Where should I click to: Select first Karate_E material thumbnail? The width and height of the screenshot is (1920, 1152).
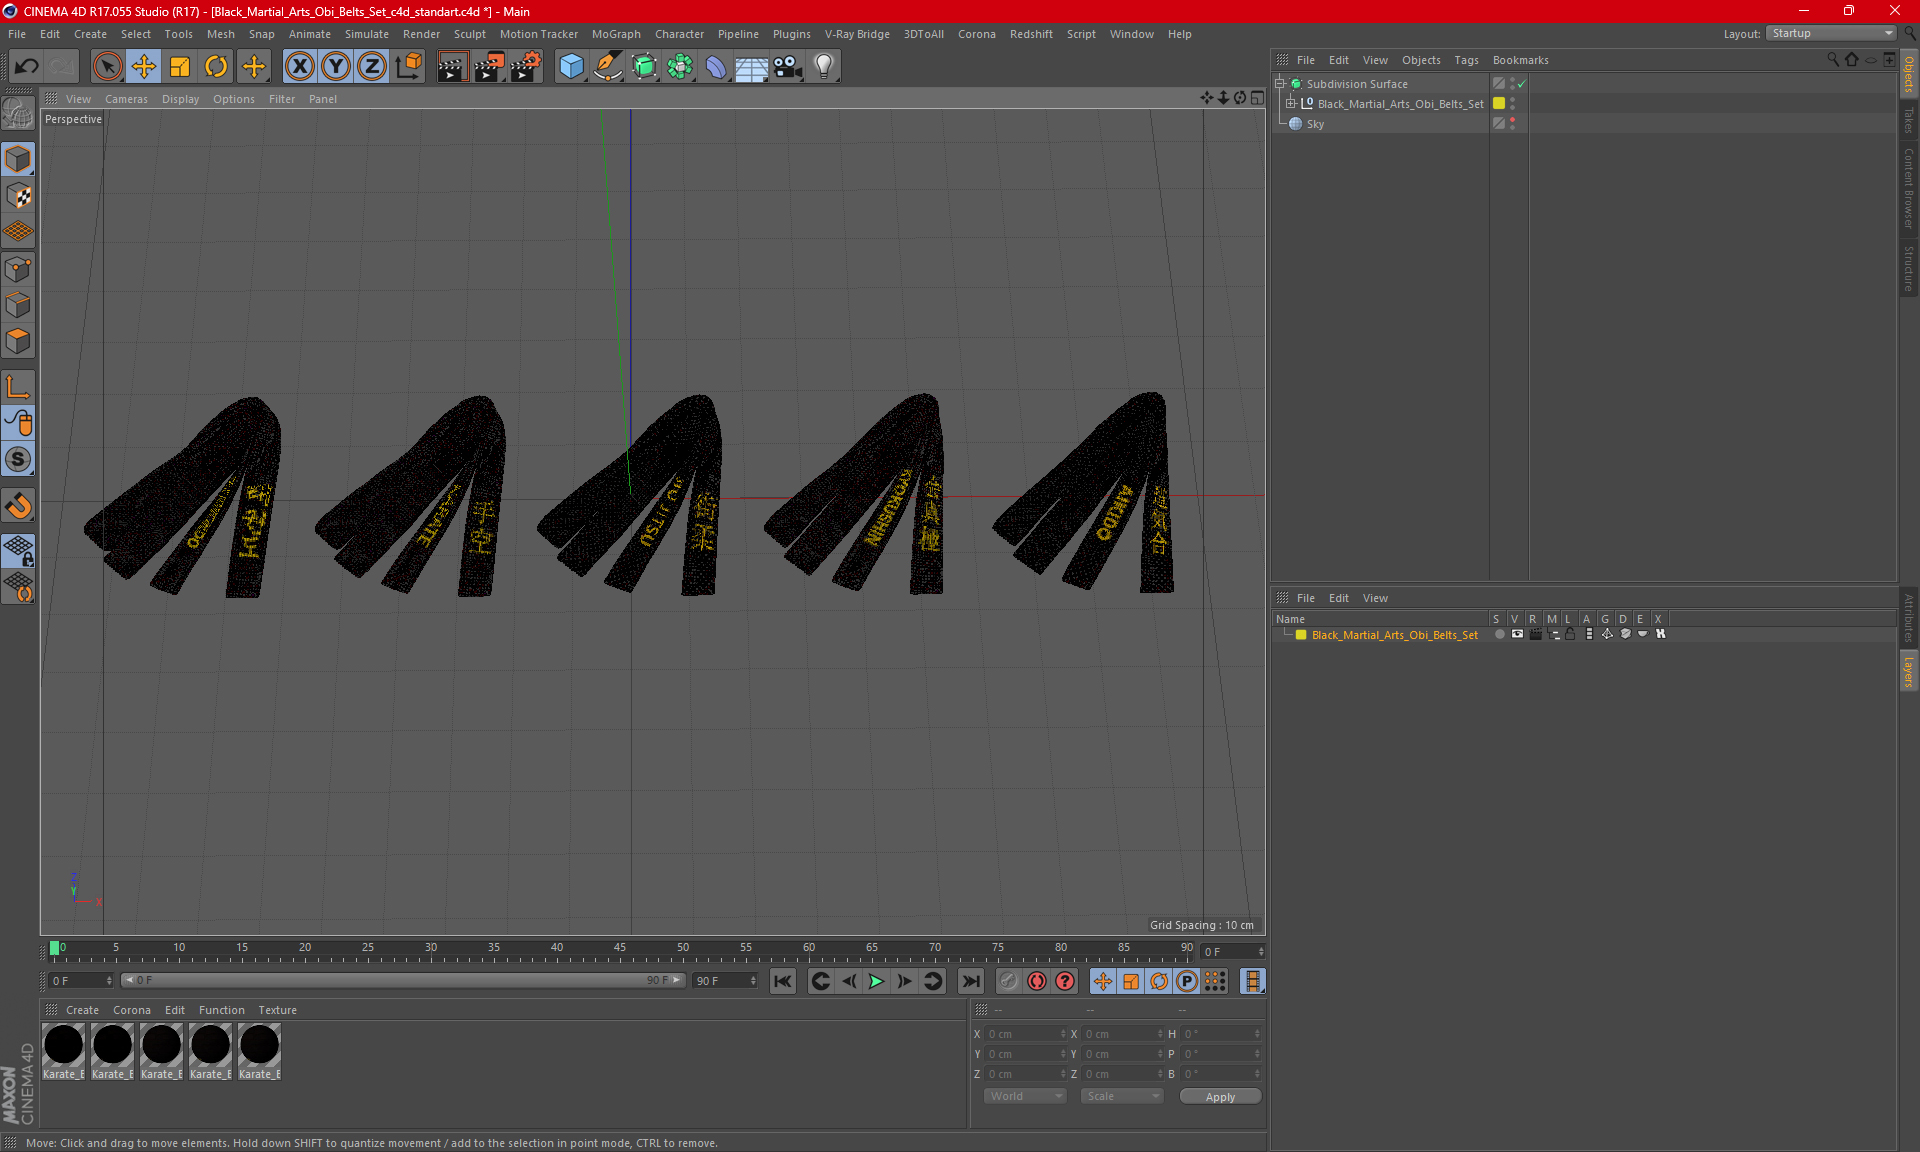click(x=63, y=1051)
